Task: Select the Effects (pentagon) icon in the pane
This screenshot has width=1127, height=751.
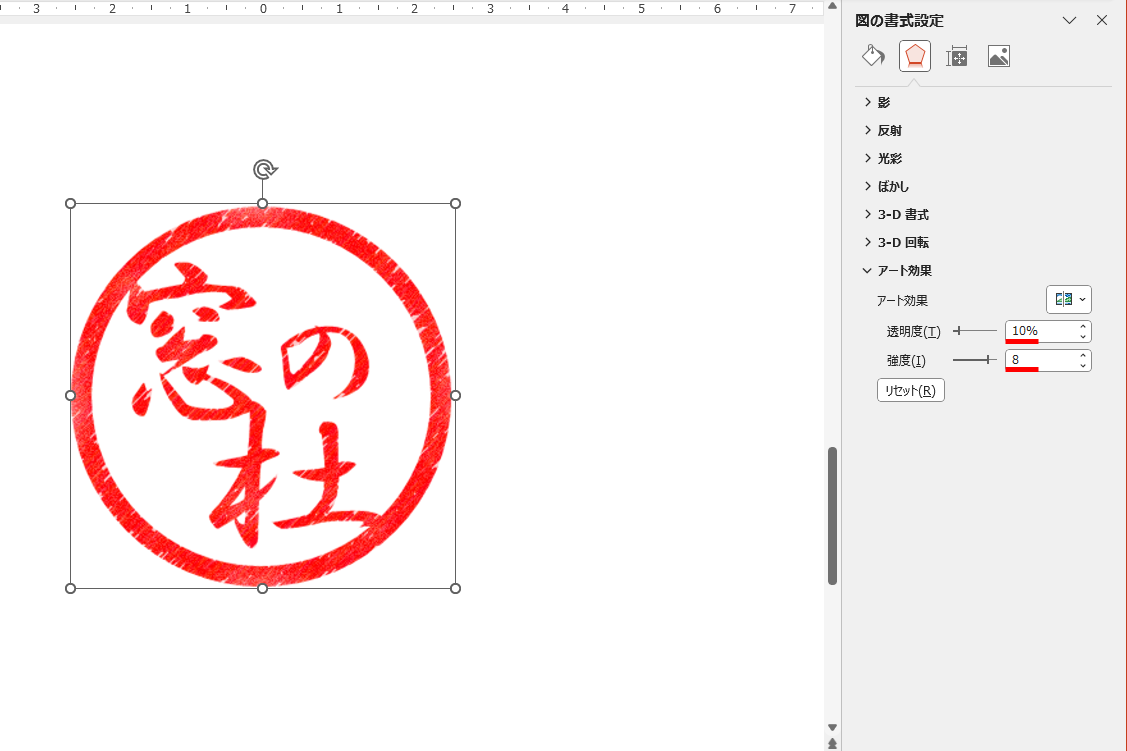Action: pyautogui.click(x=914, y=56)
